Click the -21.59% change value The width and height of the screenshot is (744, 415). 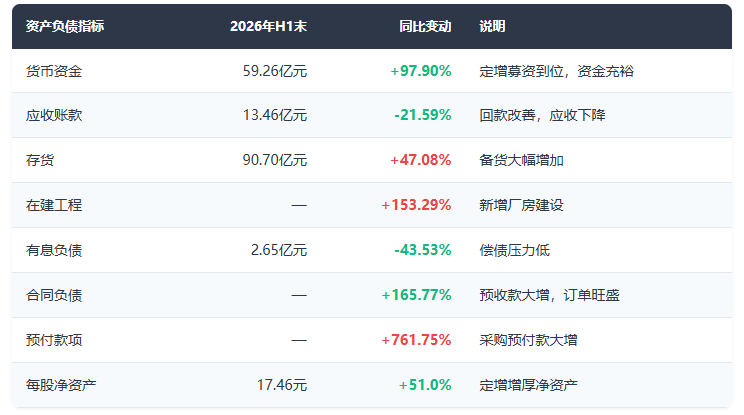pyautogui.click(x=423, y=115)
